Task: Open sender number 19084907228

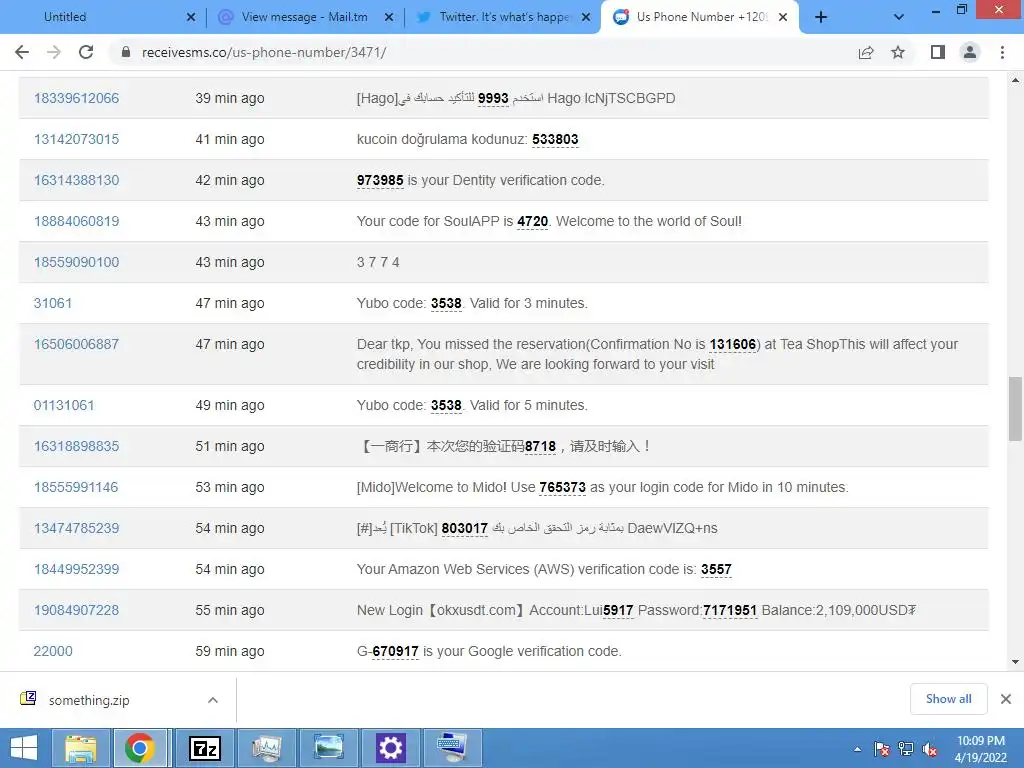Action: (x=76, y=610)
